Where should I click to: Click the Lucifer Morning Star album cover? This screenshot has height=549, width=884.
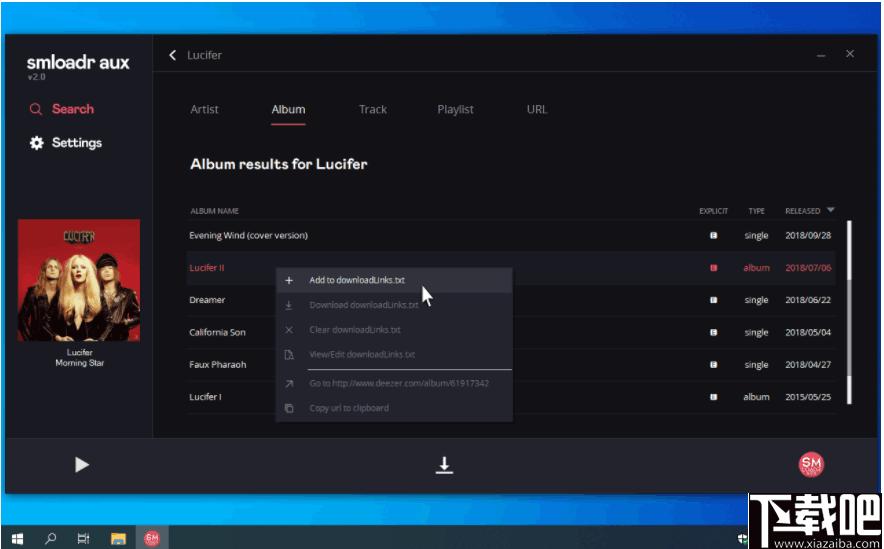79,280
